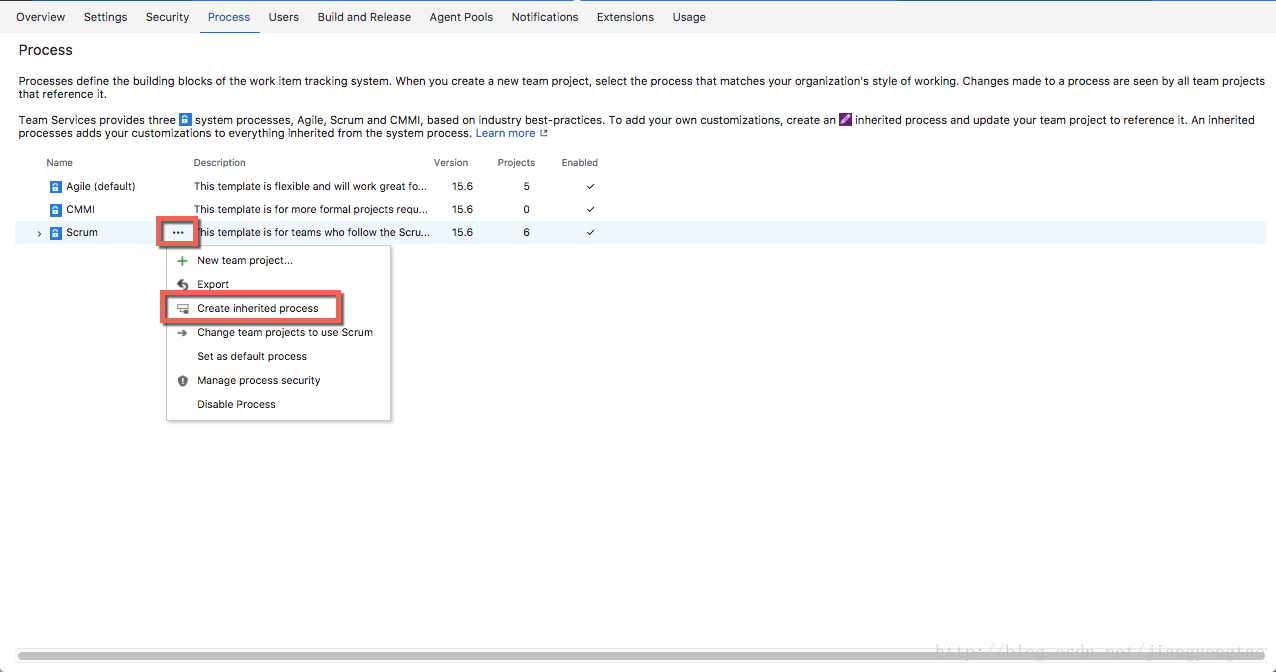Sort by the Description column header
The height and width of the screenshot is (672, 1276).
coord(220,162)
